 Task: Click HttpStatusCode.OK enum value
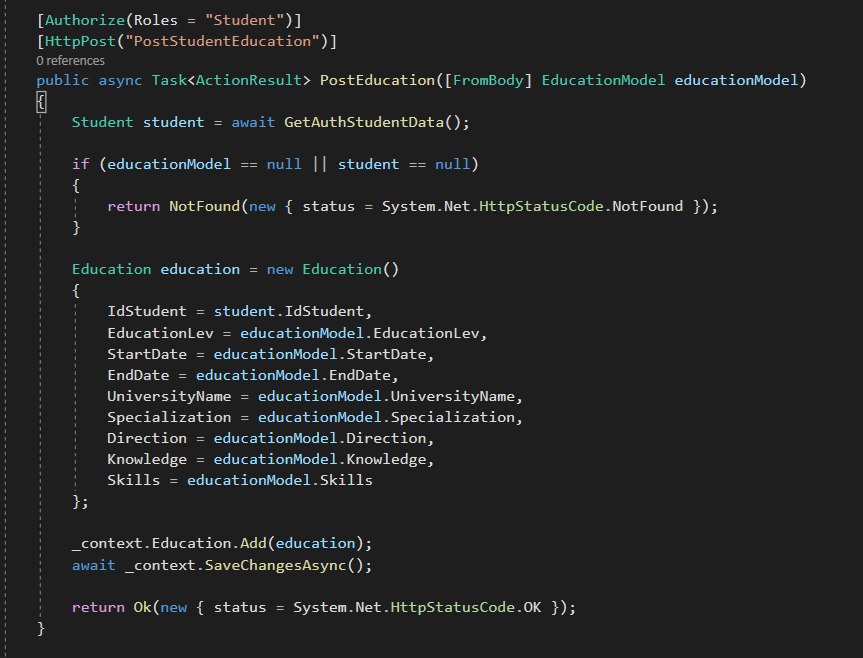[x=466, y=607]
